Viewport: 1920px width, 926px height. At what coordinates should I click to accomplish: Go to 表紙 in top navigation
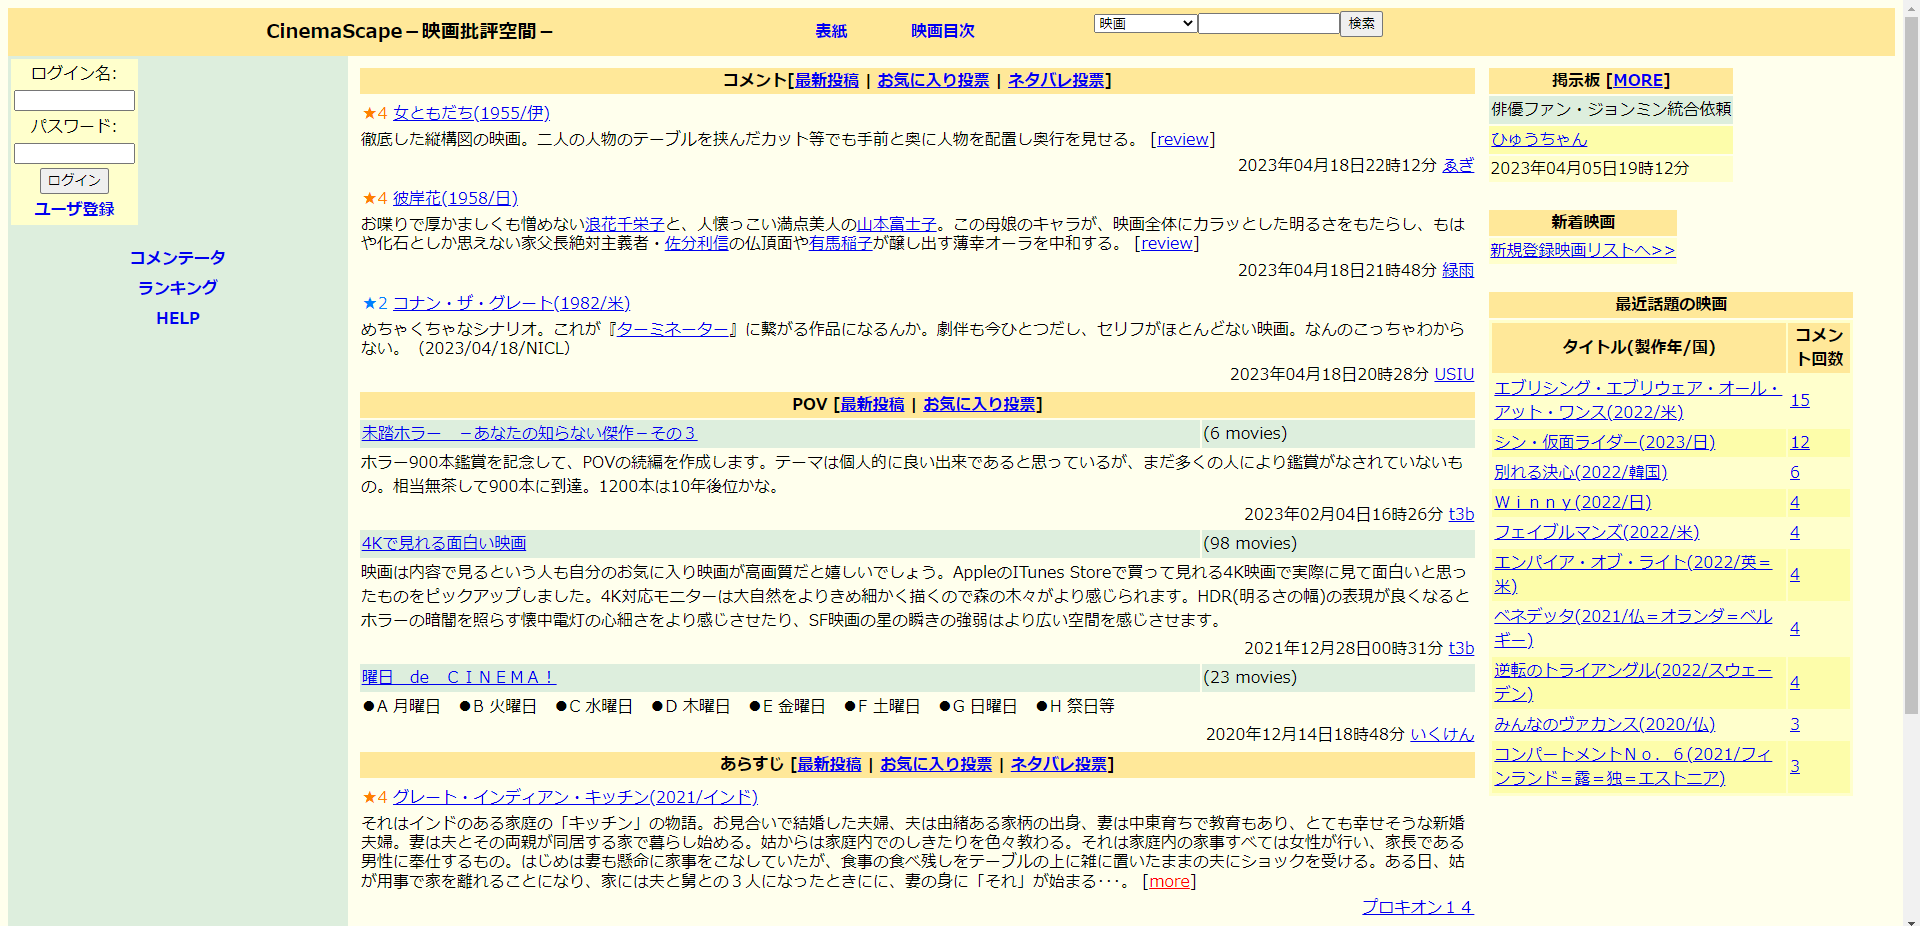(831, 31)
